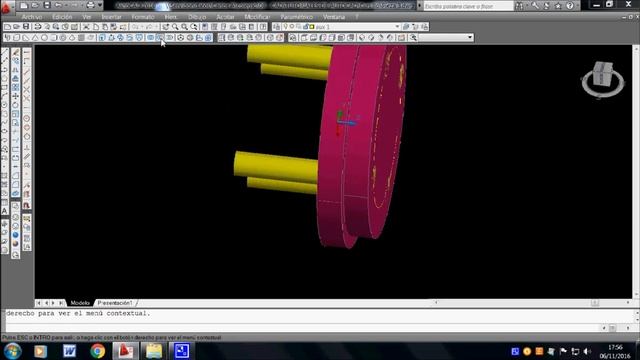Click the horizontal scrollbar below the viewport
This screenshot has height=360, width=640.
pyautogui.click(x=532, y=303)
